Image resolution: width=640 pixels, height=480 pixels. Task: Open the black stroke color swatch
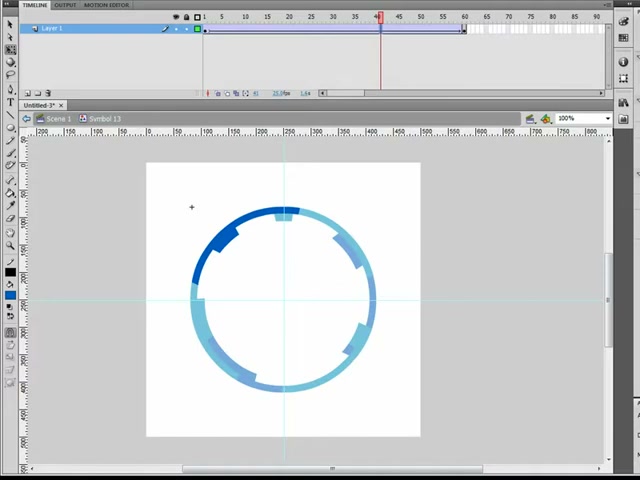click(10, 272)
